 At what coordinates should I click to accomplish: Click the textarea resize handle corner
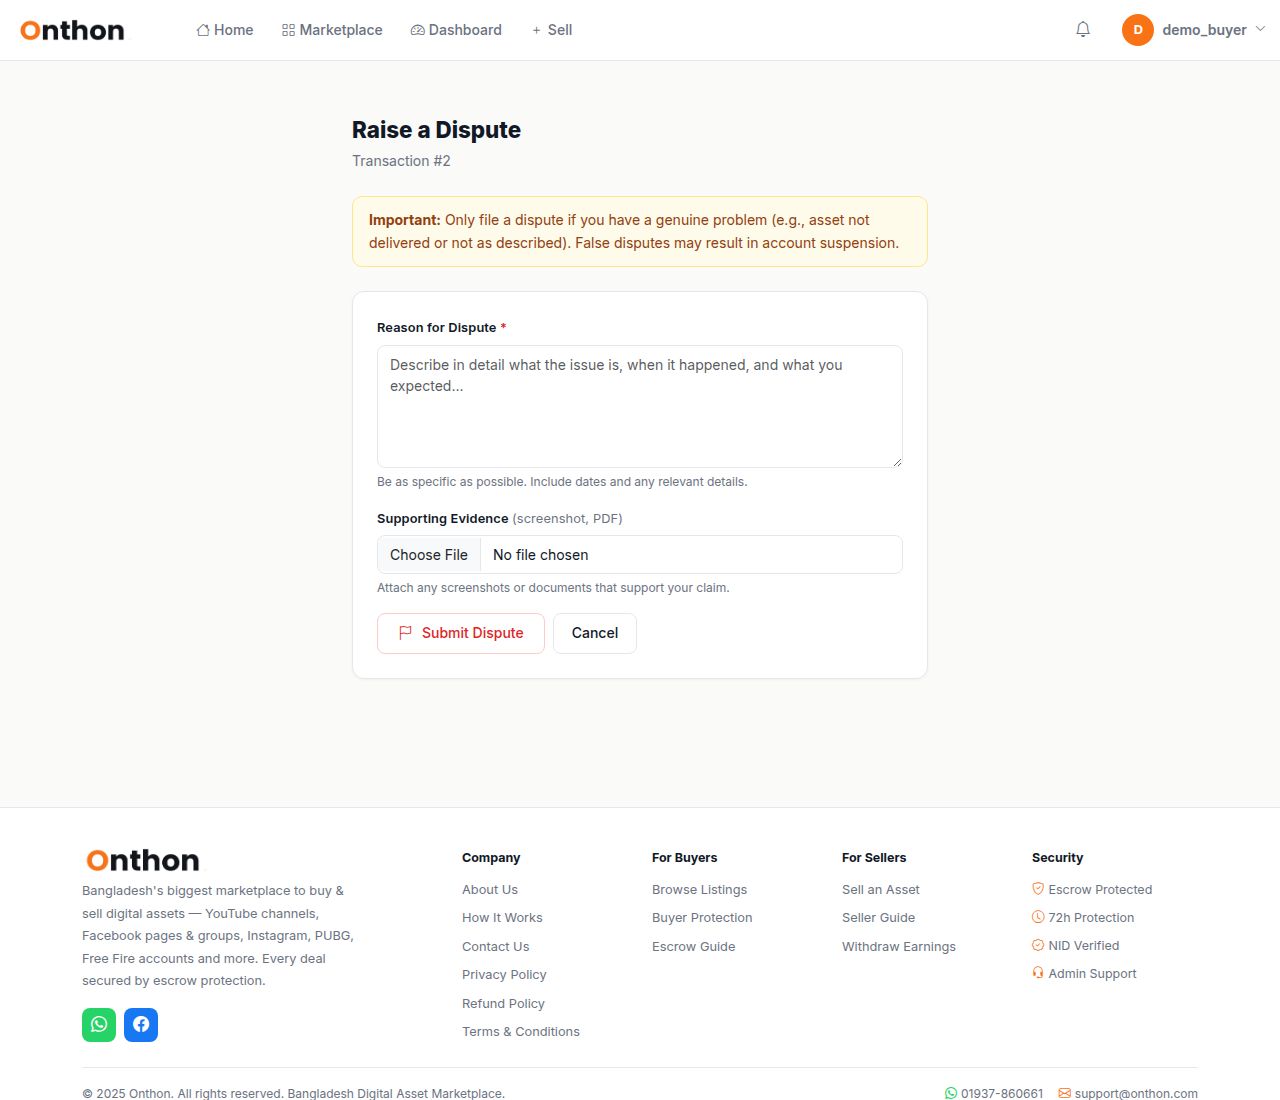(x=897, y=462)
